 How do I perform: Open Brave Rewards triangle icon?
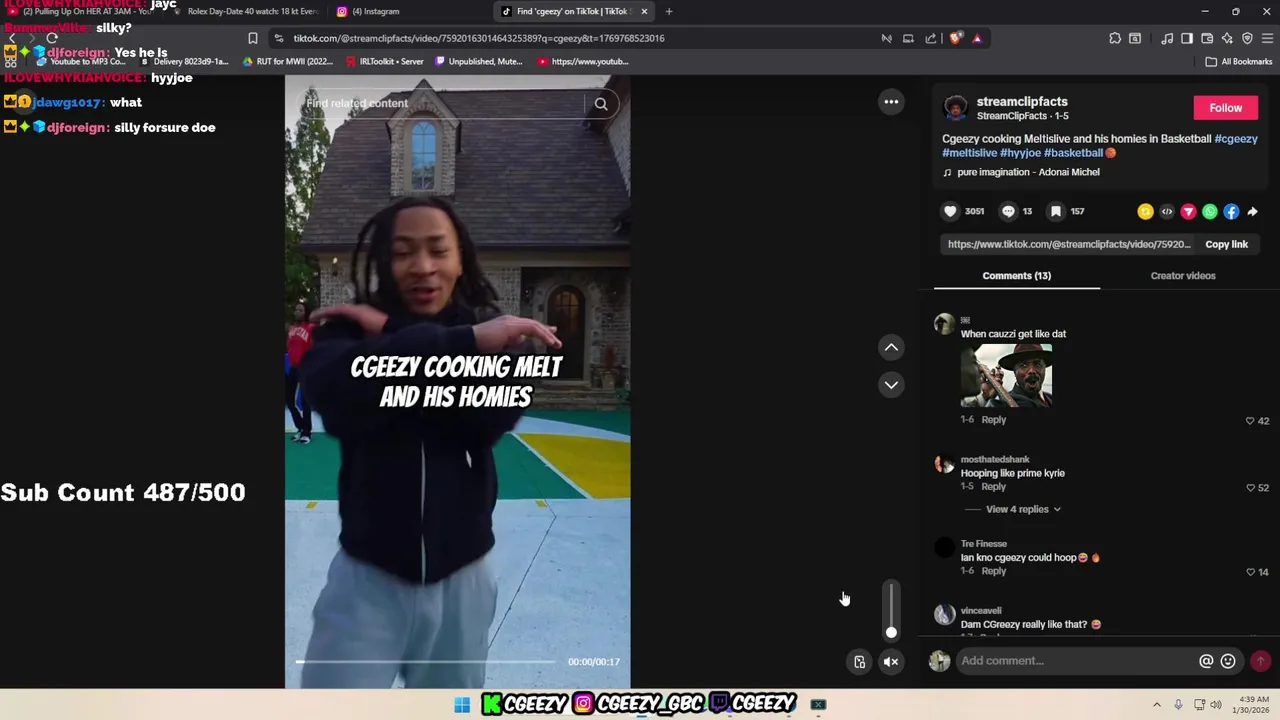pyautogui.click(x=977, y=38)
